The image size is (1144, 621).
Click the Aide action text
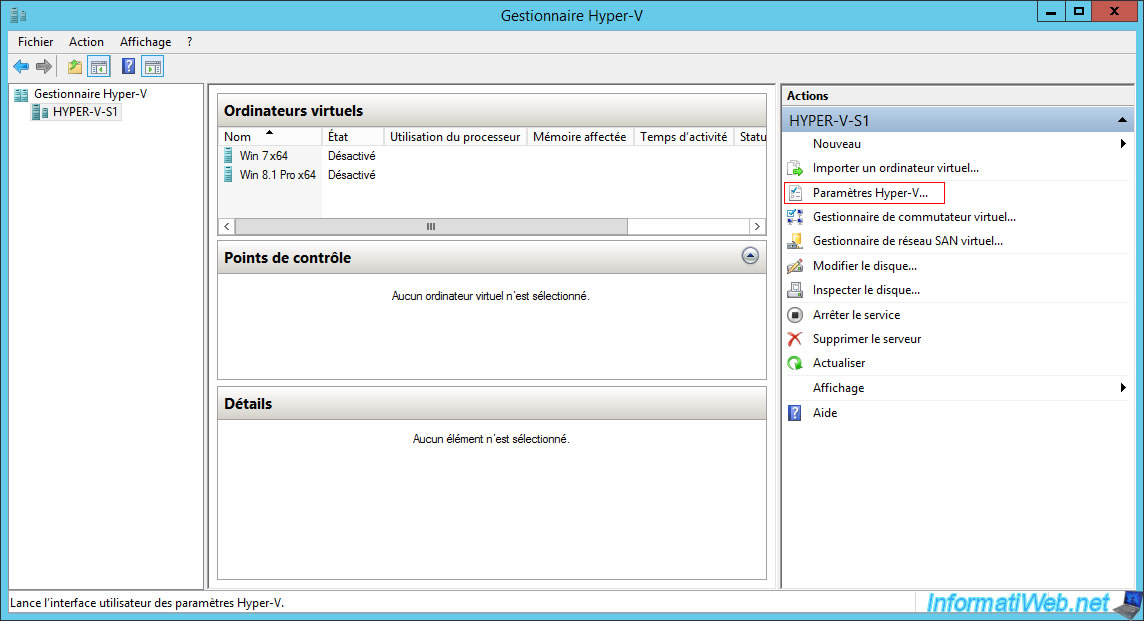point(825,413)
